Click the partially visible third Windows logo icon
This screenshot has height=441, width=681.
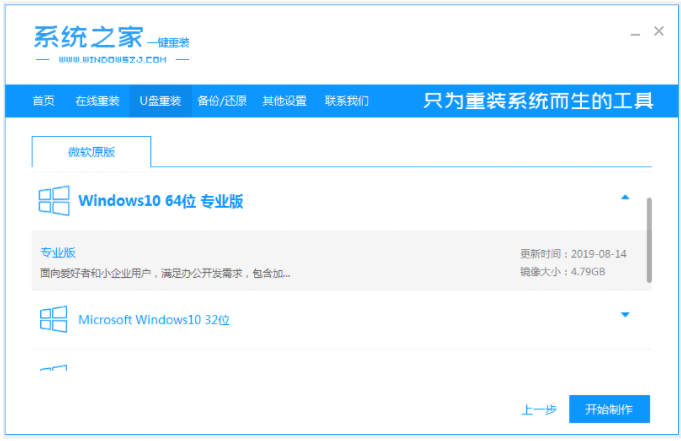pos(53,367)
